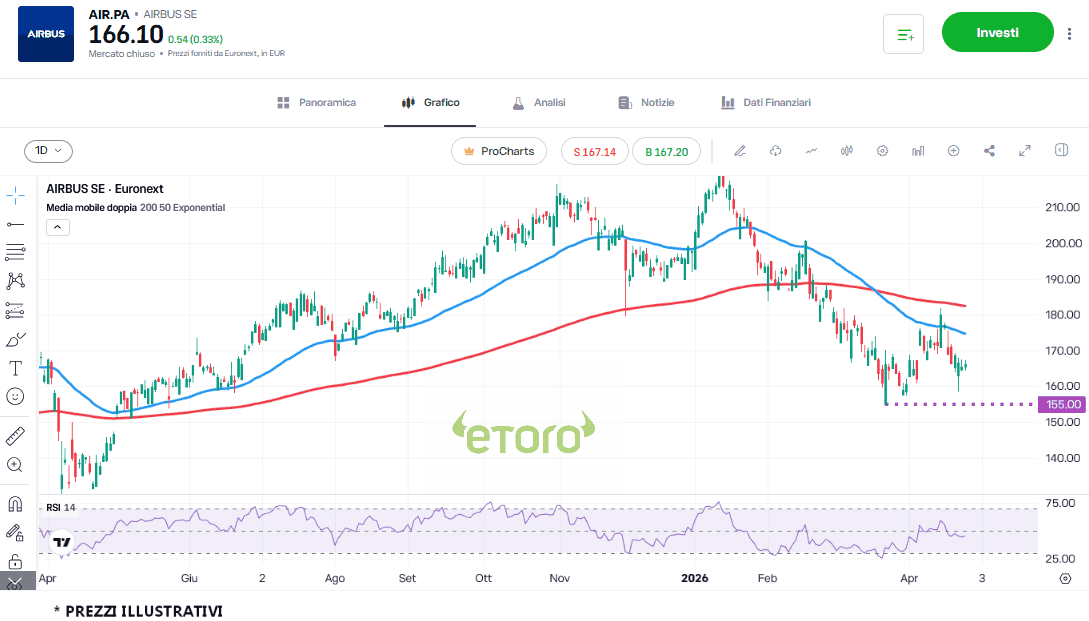Open the 1D timeframe dropdown

(x=48, y=151)
